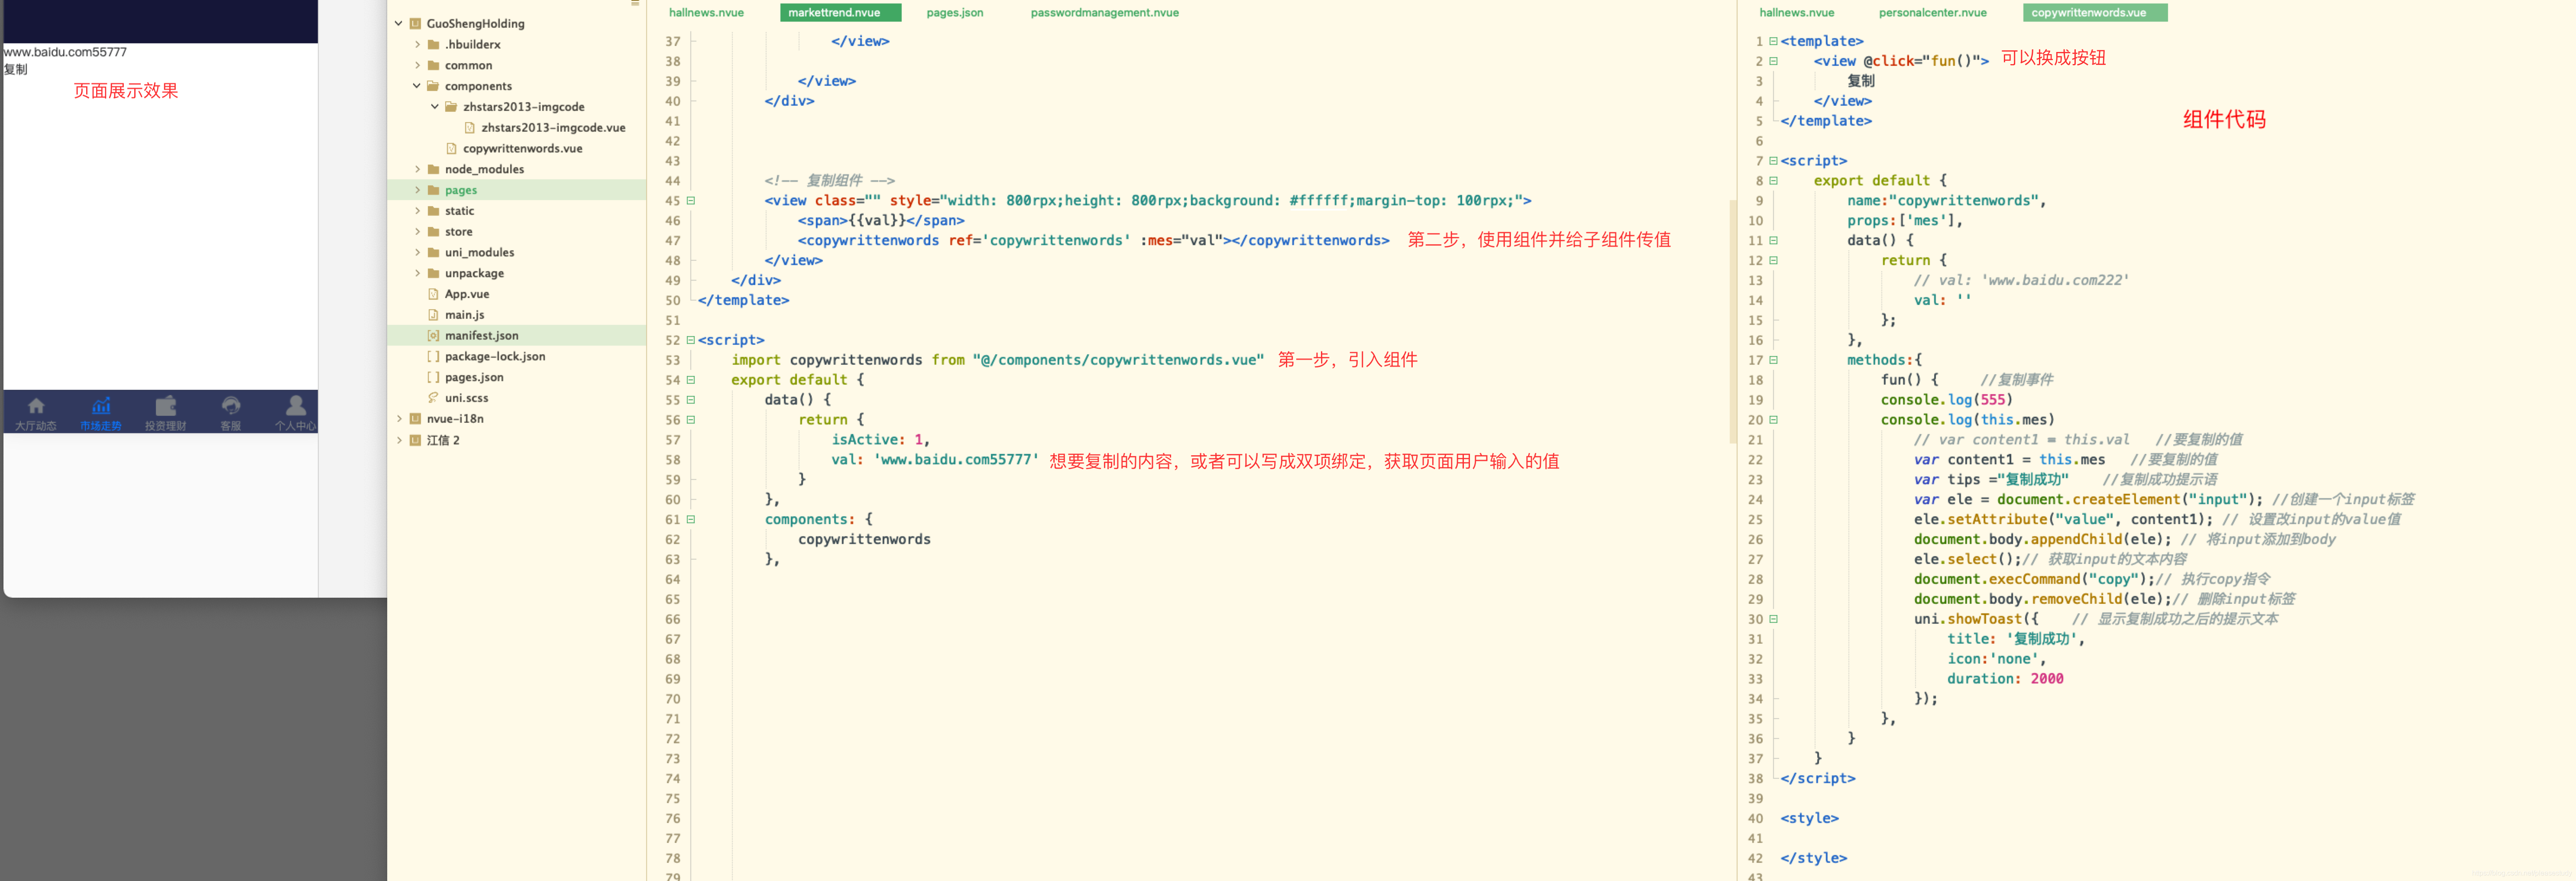Click the nvue-i18n project icon
The image size is (2576, 881).
(x=415, y=419)
